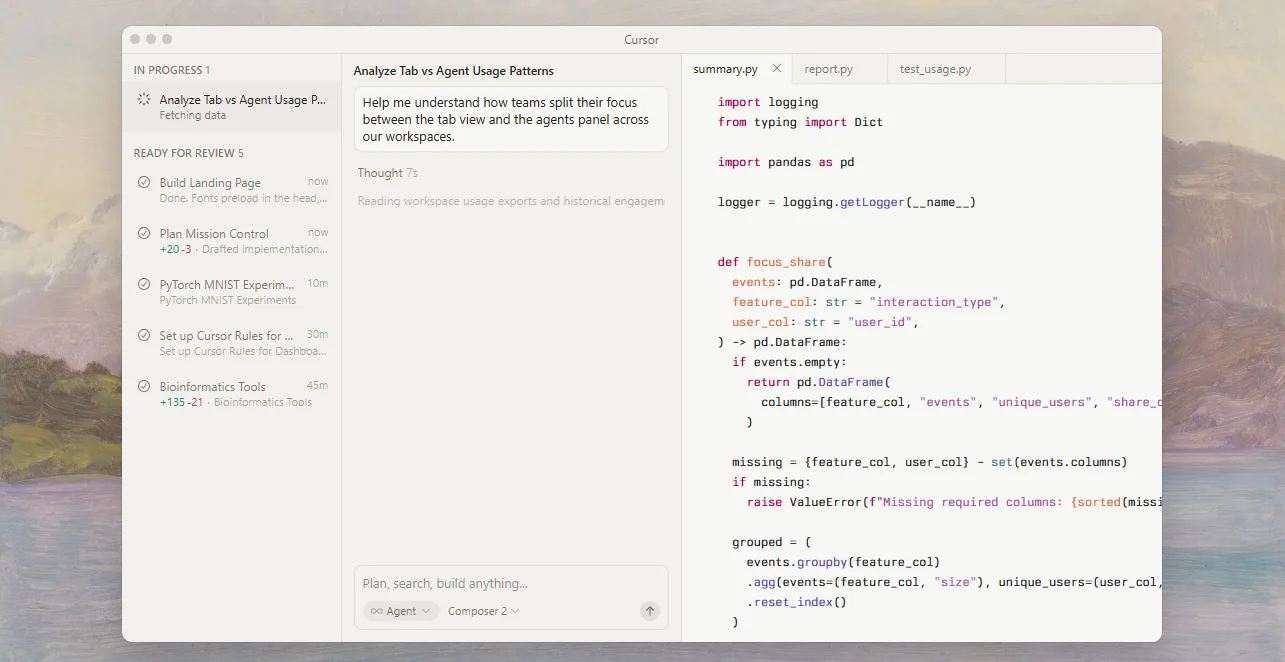Expand the Thought 7s reasoning section
The width and height of the screenshot is (1285, 662).
click(x=387, y=173)
